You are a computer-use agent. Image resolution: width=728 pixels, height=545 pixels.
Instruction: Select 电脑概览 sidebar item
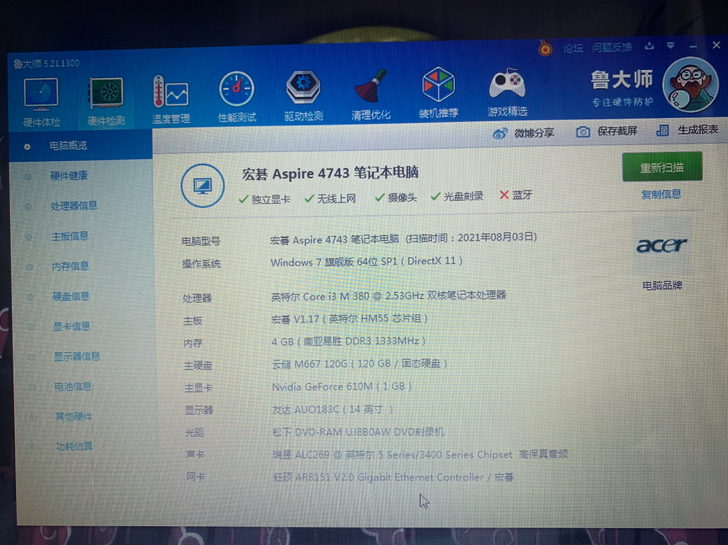coord(81,146)
